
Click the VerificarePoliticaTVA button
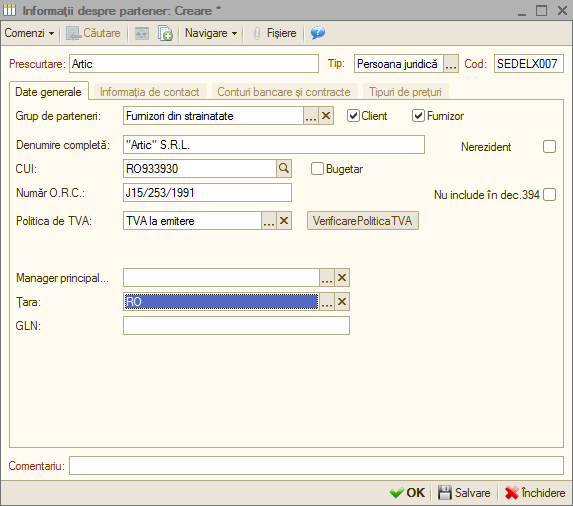click(363, 221)
